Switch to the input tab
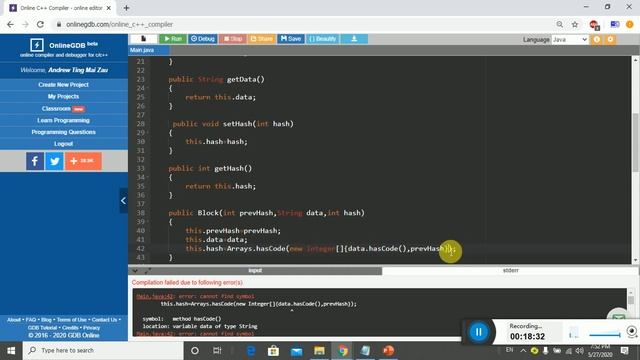This screenshot has width=640, height=360. coord(255,271)
